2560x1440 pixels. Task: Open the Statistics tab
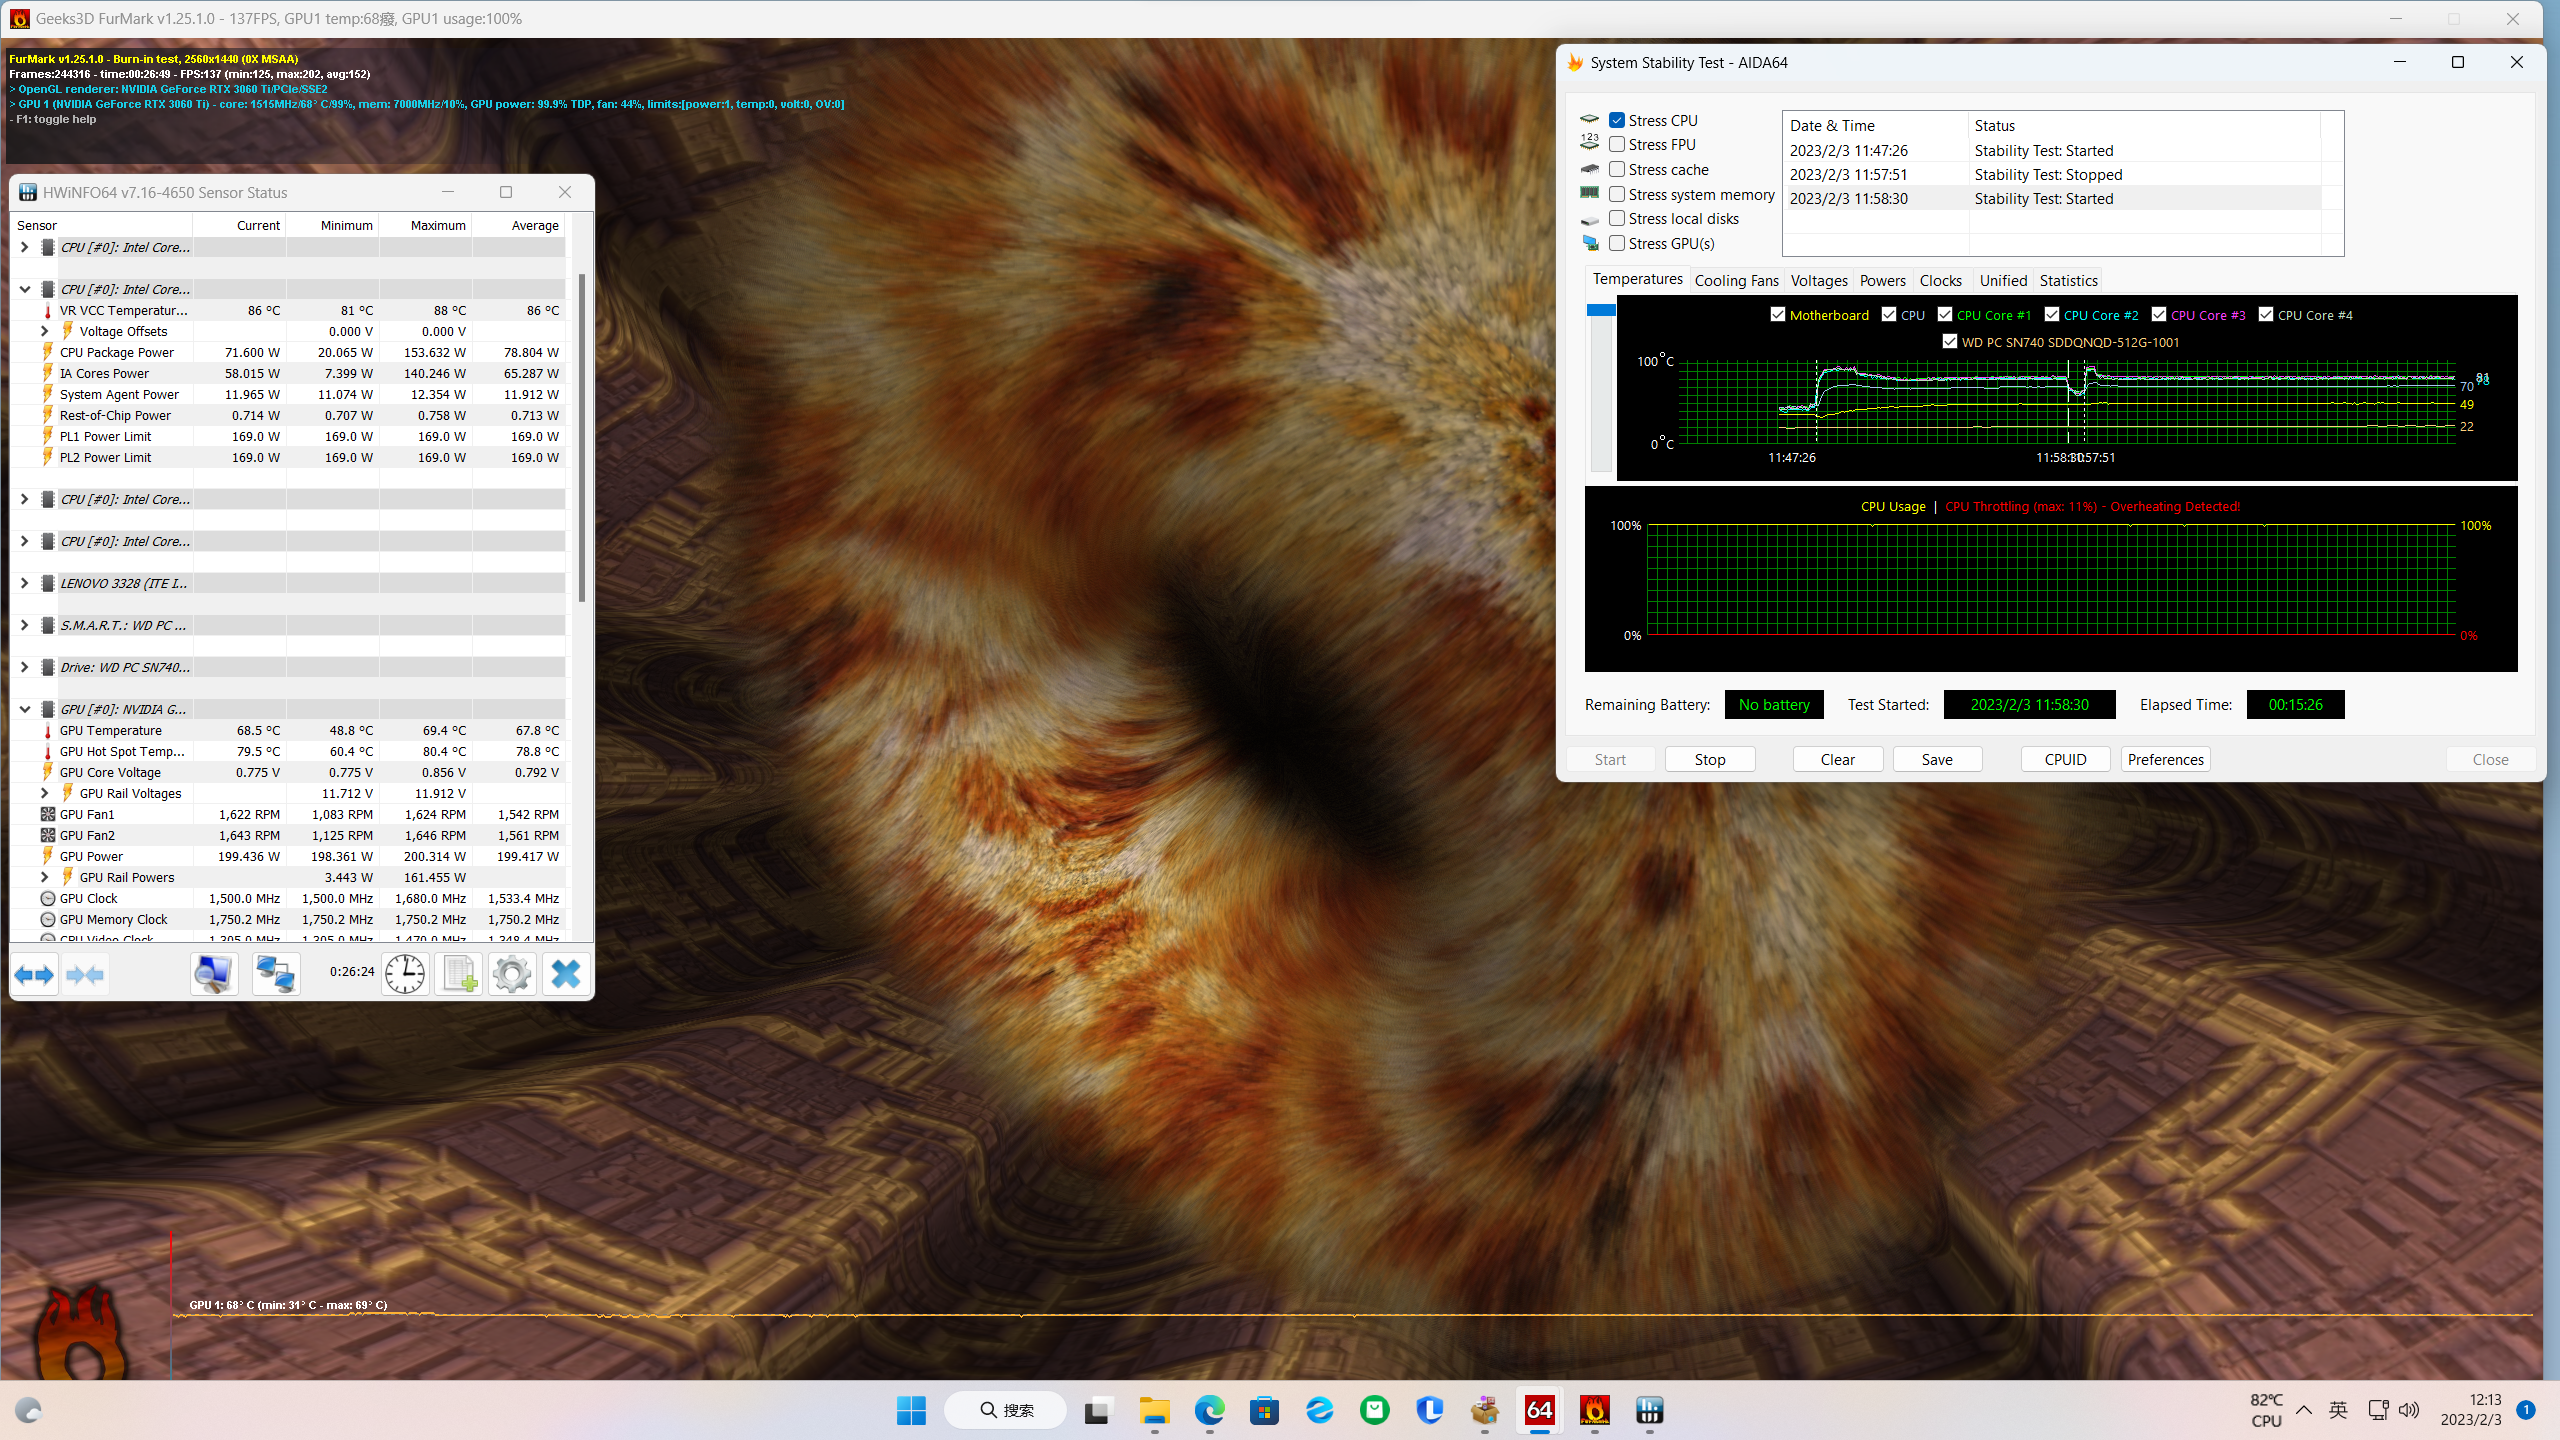(x=2068, y=280)
